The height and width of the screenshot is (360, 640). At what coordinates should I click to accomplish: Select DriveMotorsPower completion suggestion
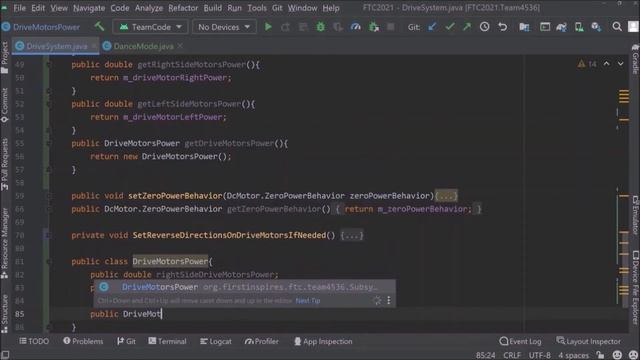[x=244, y=287]
